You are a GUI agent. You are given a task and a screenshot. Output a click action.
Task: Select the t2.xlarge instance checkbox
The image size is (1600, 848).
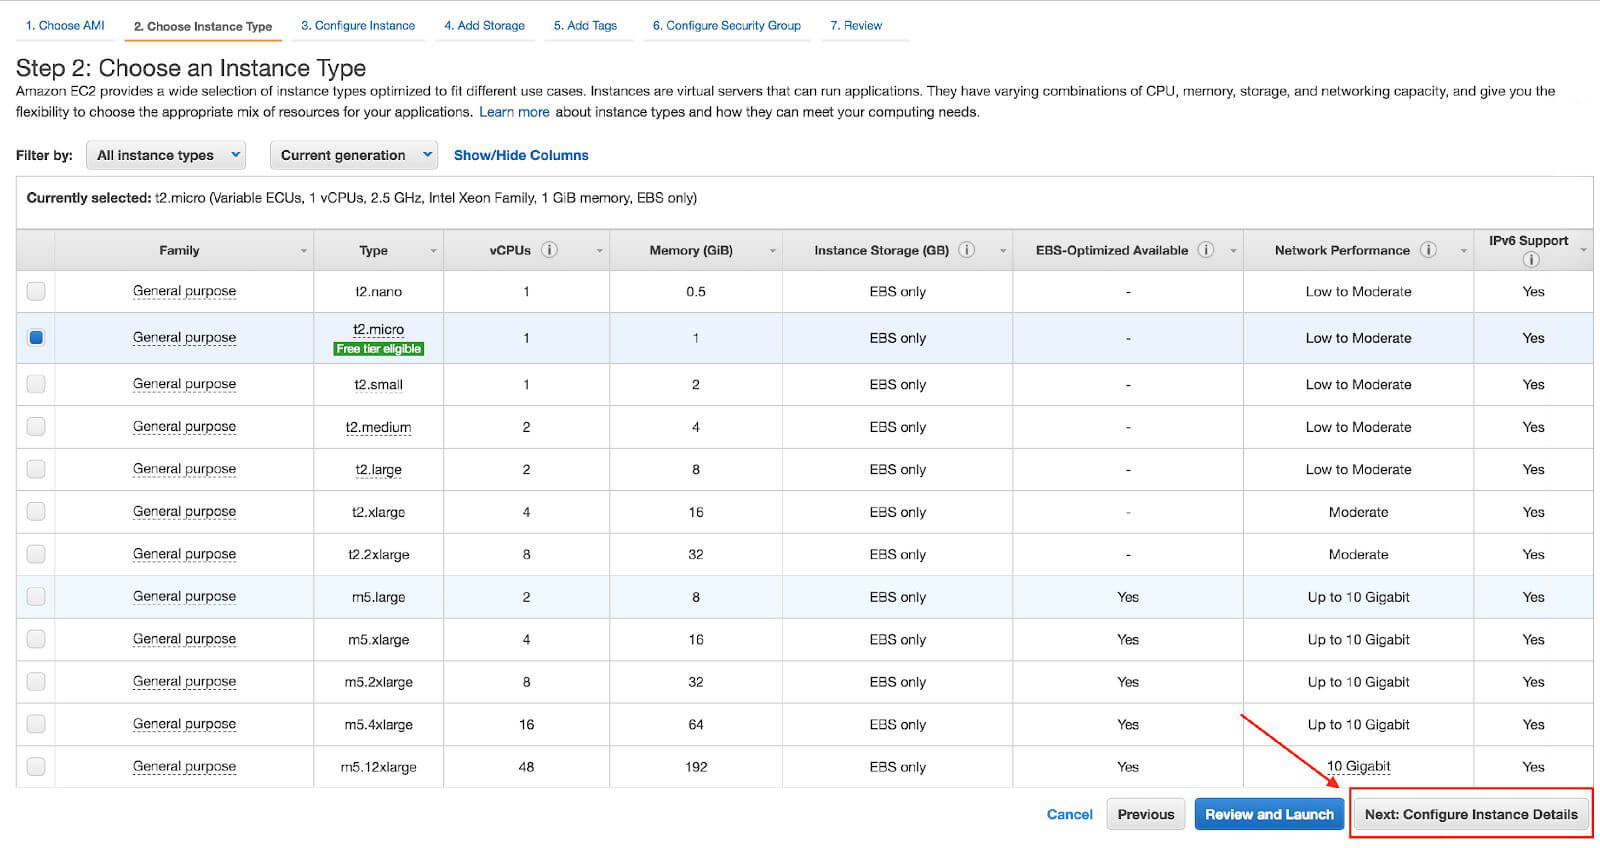(x=36, y=511)
